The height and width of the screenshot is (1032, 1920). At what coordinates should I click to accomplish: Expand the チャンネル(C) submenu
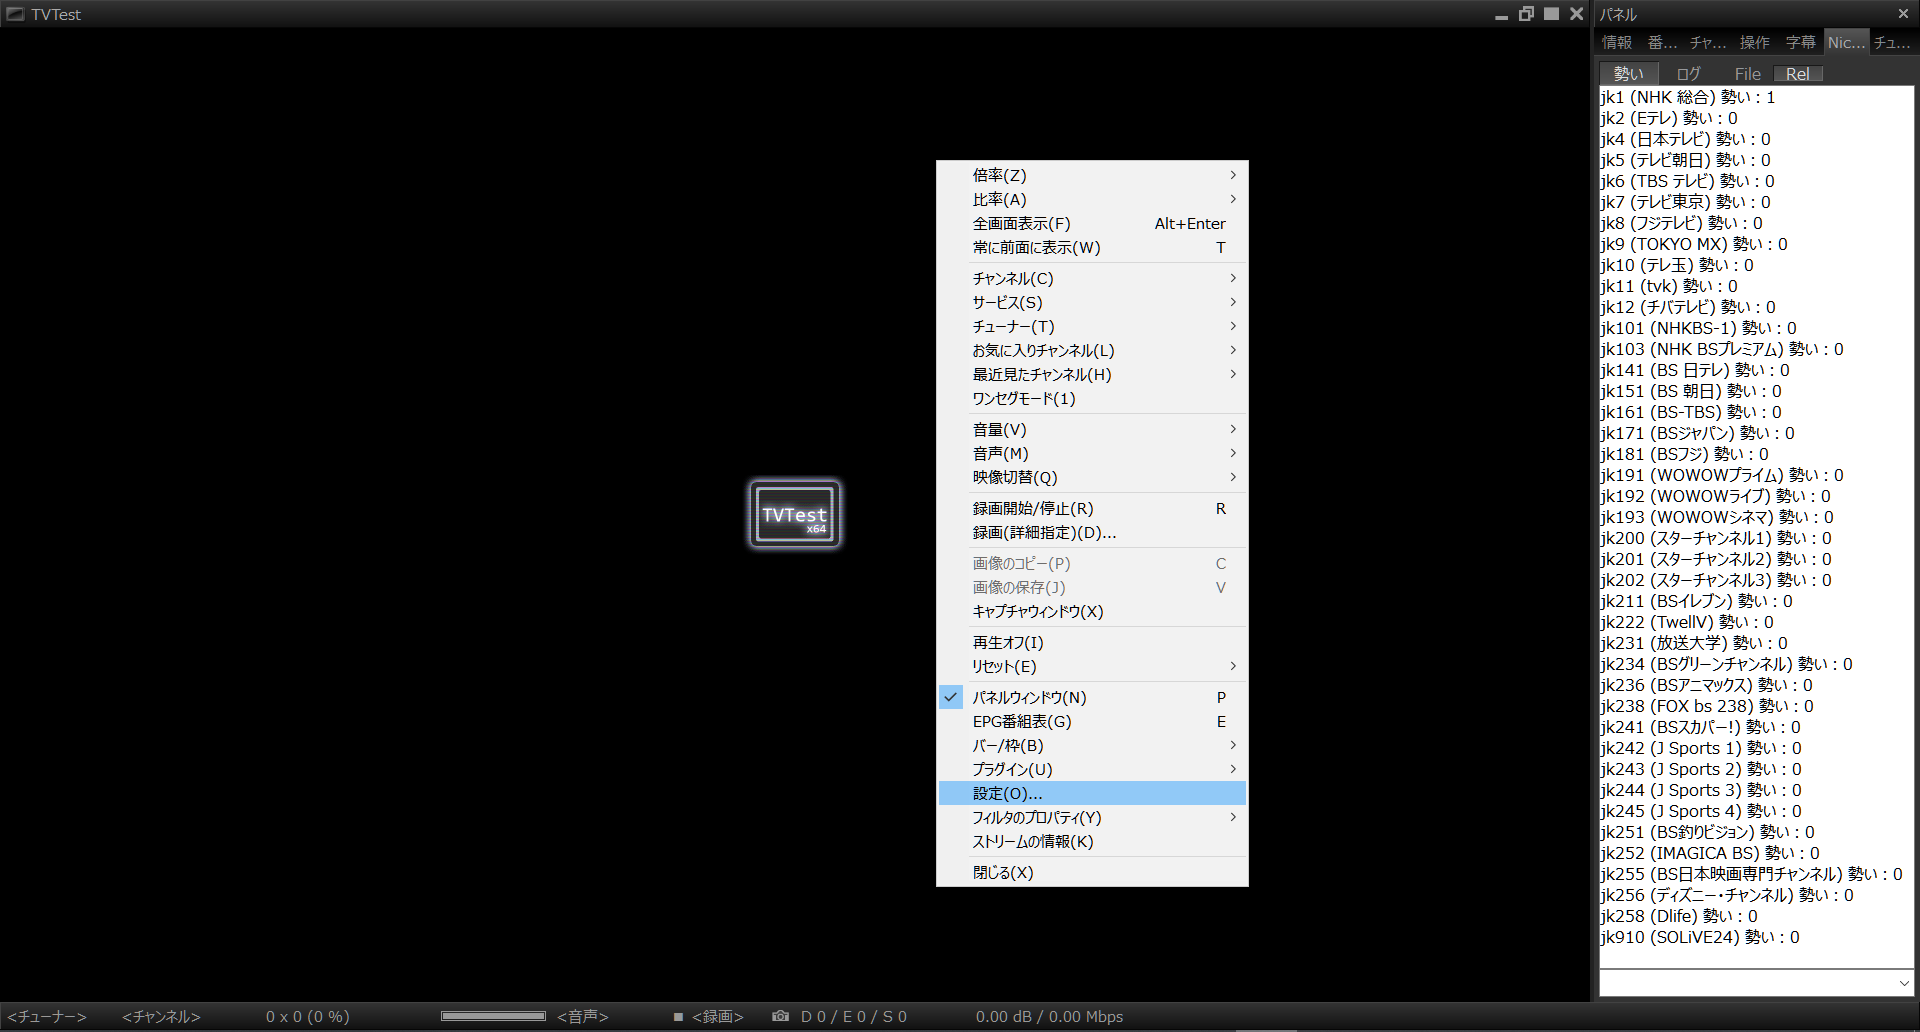click(x=1092, y=278)
